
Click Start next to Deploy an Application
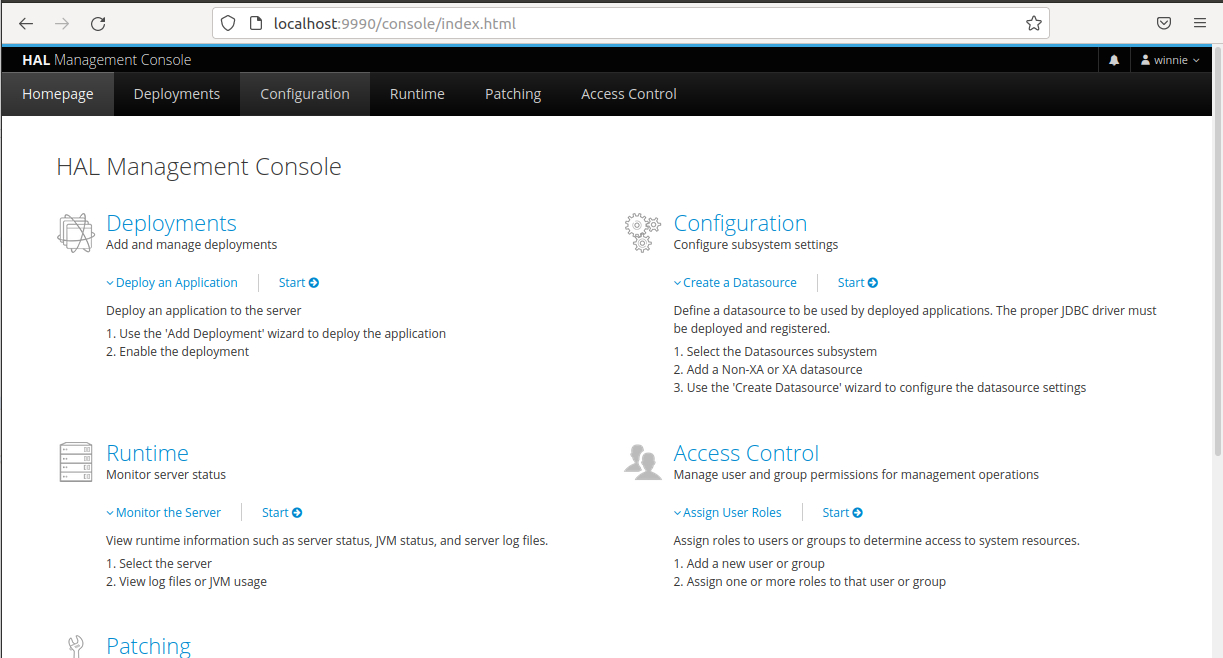pyautogui.click(x=299, y=283)
